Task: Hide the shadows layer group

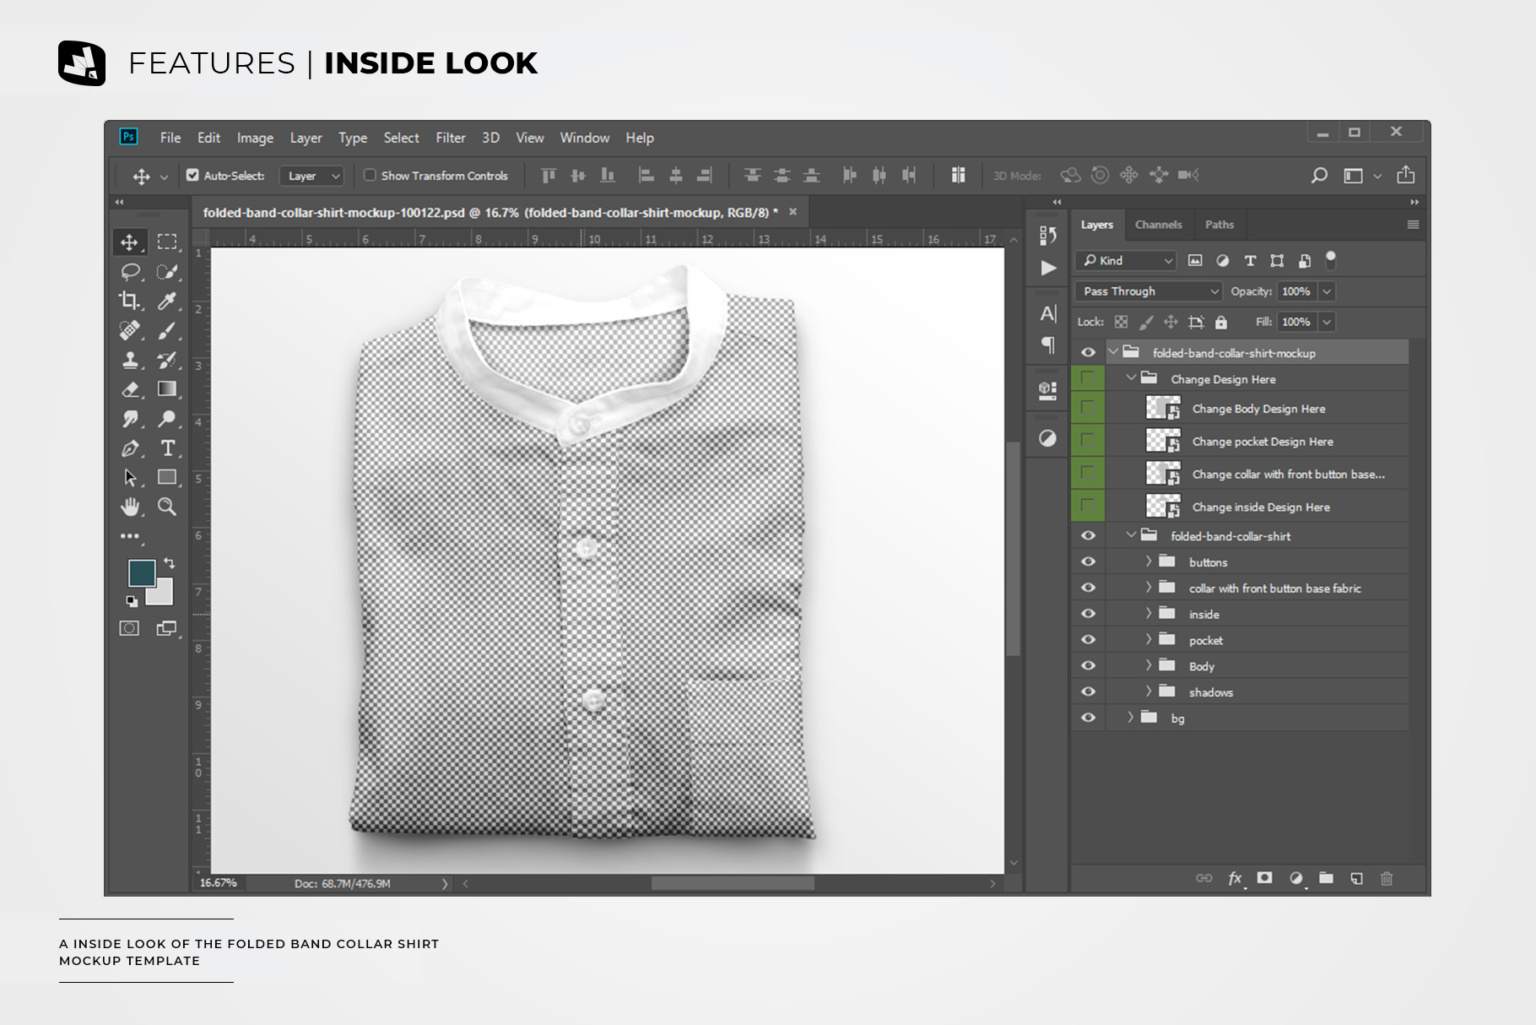Action: coord(1087,691)
